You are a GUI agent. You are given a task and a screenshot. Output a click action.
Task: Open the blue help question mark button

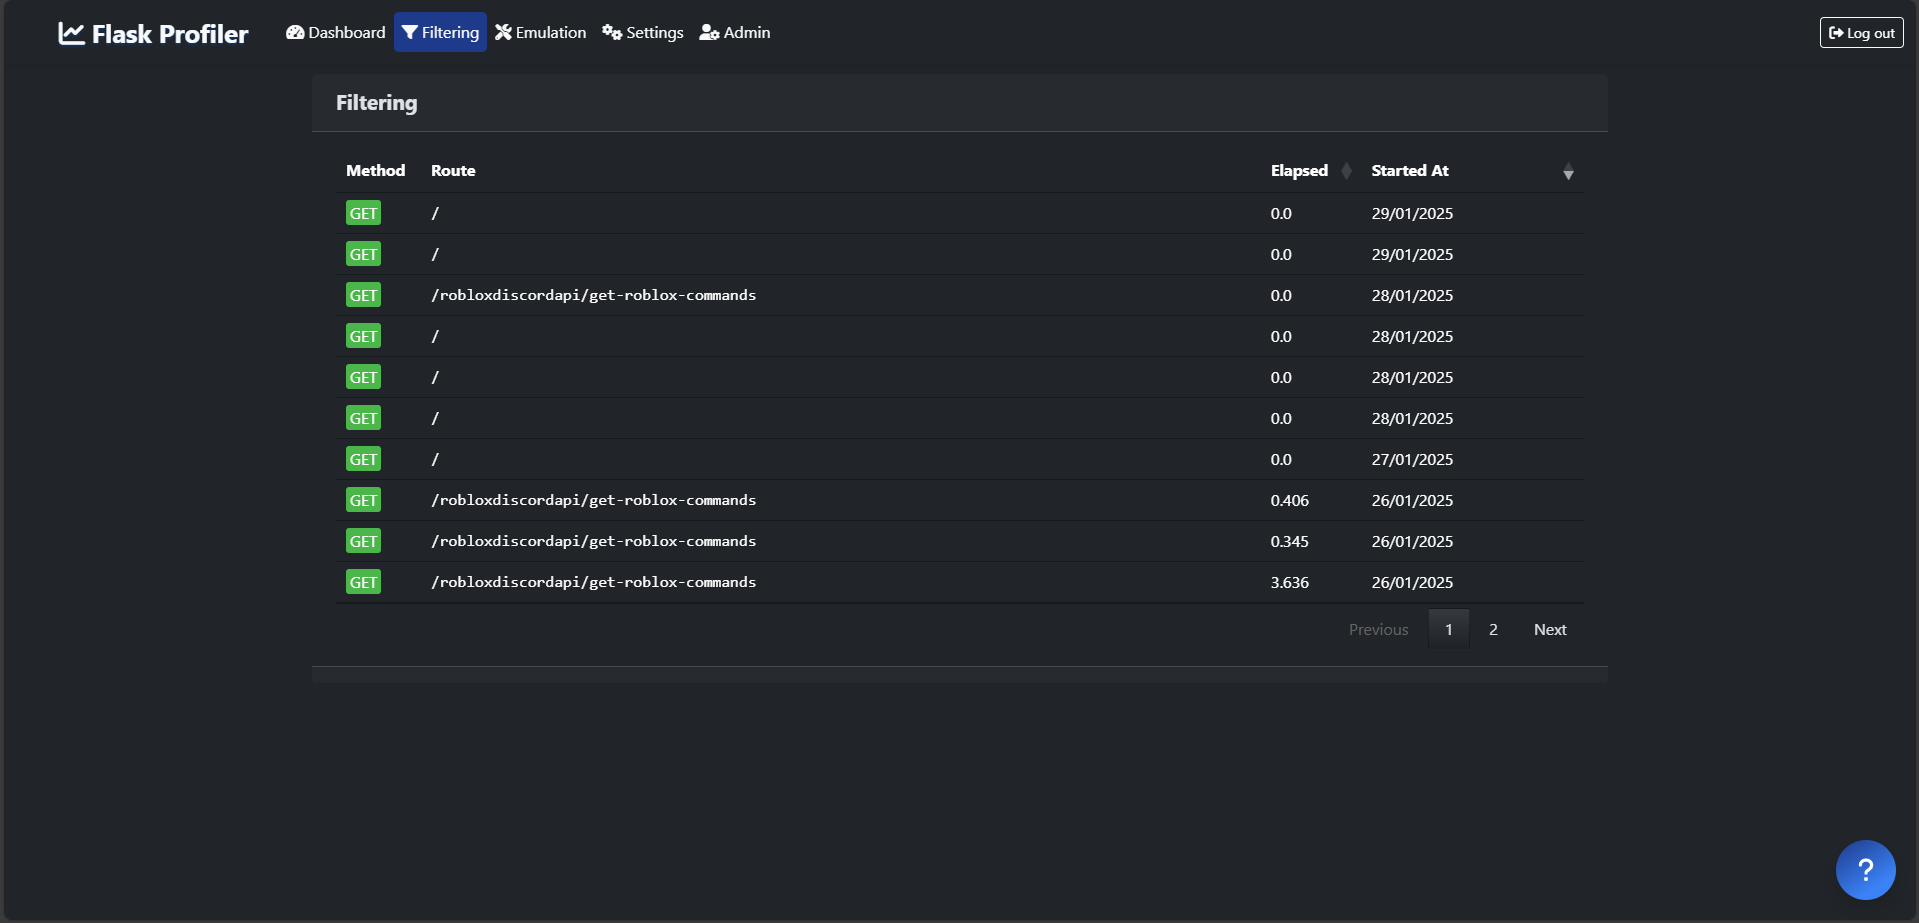1865,869
